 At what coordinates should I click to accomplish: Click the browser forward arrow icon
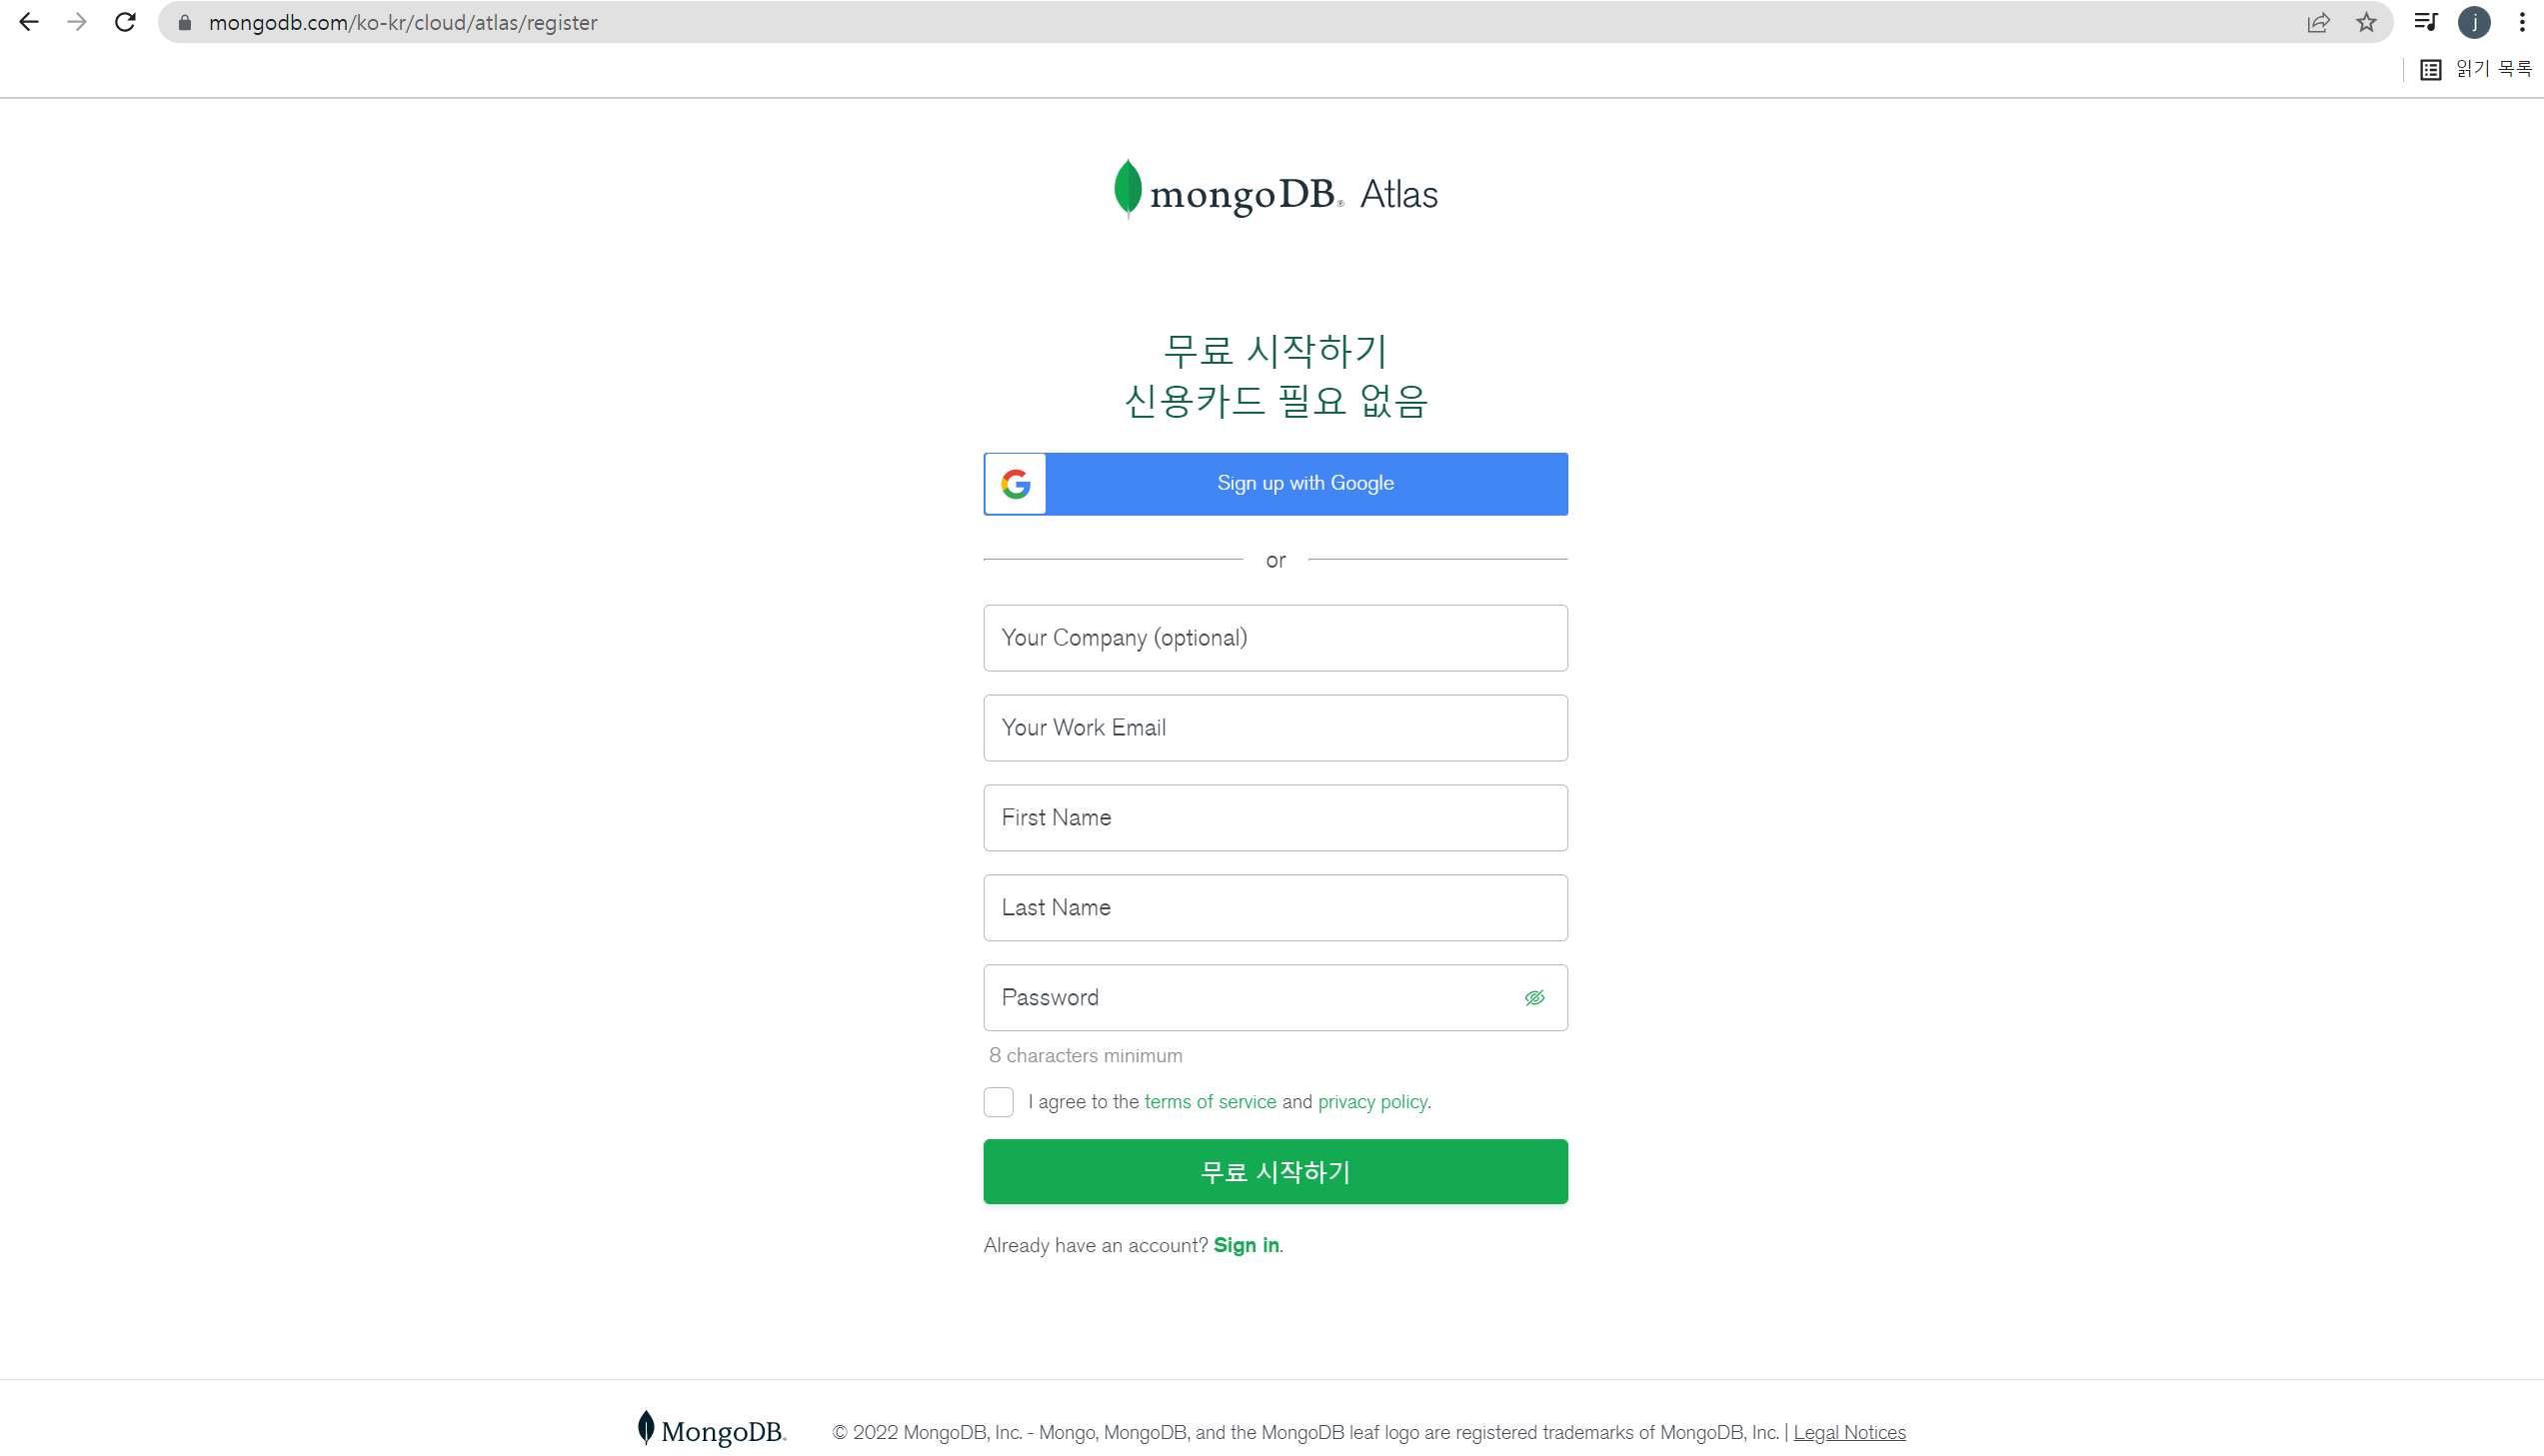coord(77,22)
